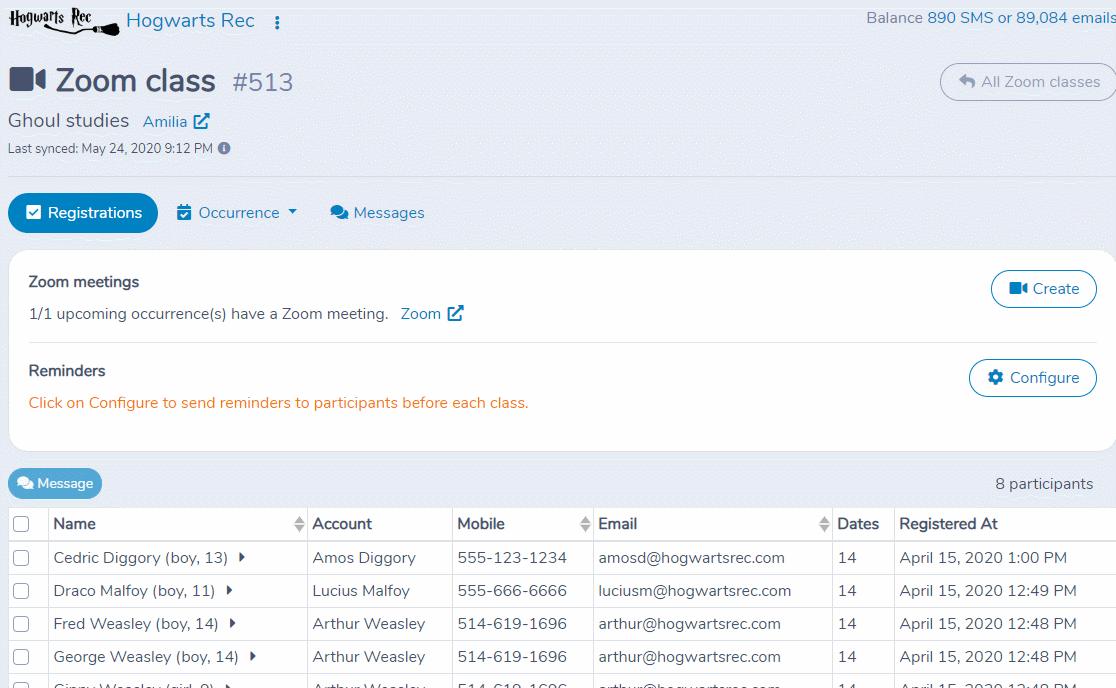This screenshot has height=688, width=1116.
Task: Click the Hogwarts Rec broomstick logo
Action: pos(63,21)
